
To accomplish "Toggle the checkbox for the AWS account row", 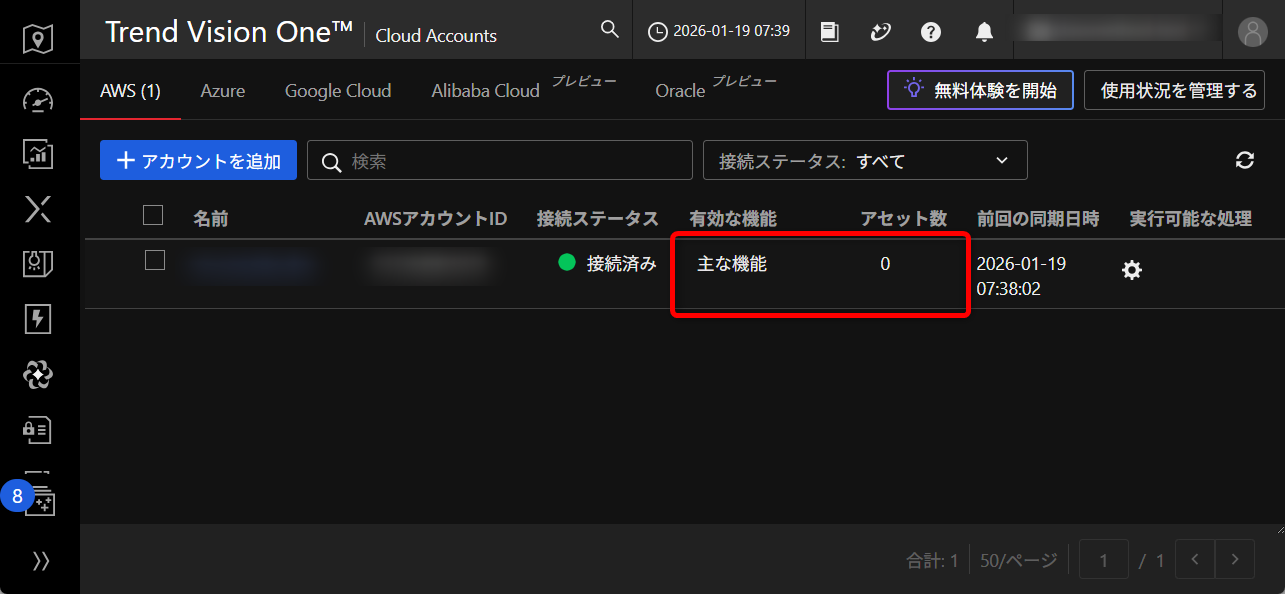I will click(155, 260).
